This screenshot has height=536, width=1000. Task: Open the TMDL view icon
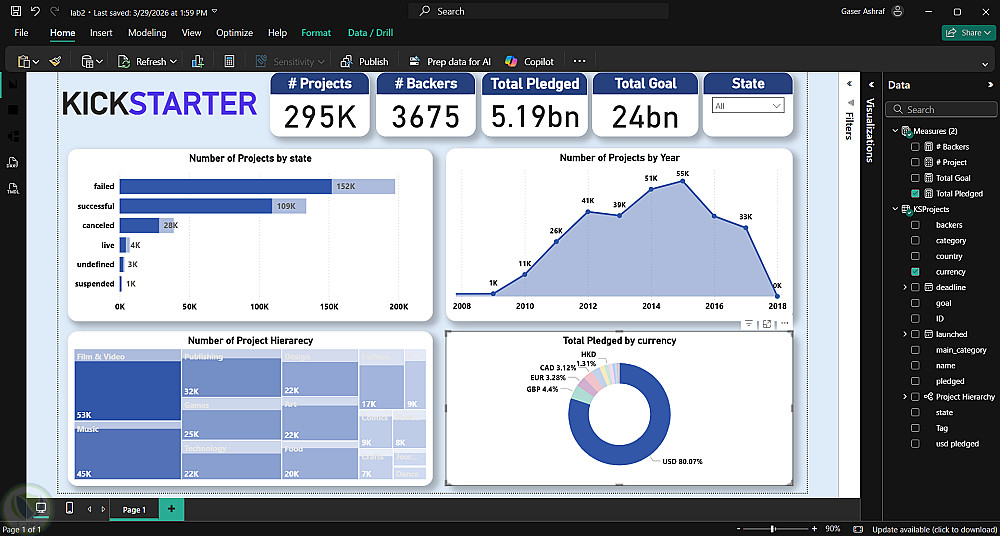[x=13, y=188]
